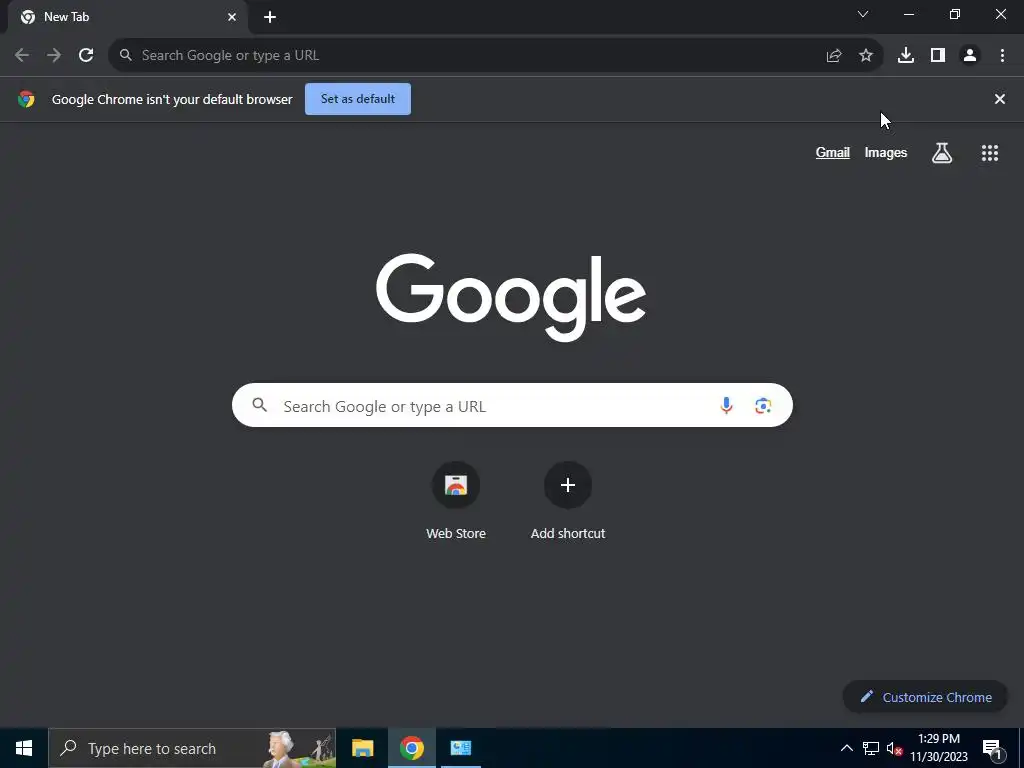Click the Google logo
Viewport: 1024px width, 768px height.
[x=511, y=297]
